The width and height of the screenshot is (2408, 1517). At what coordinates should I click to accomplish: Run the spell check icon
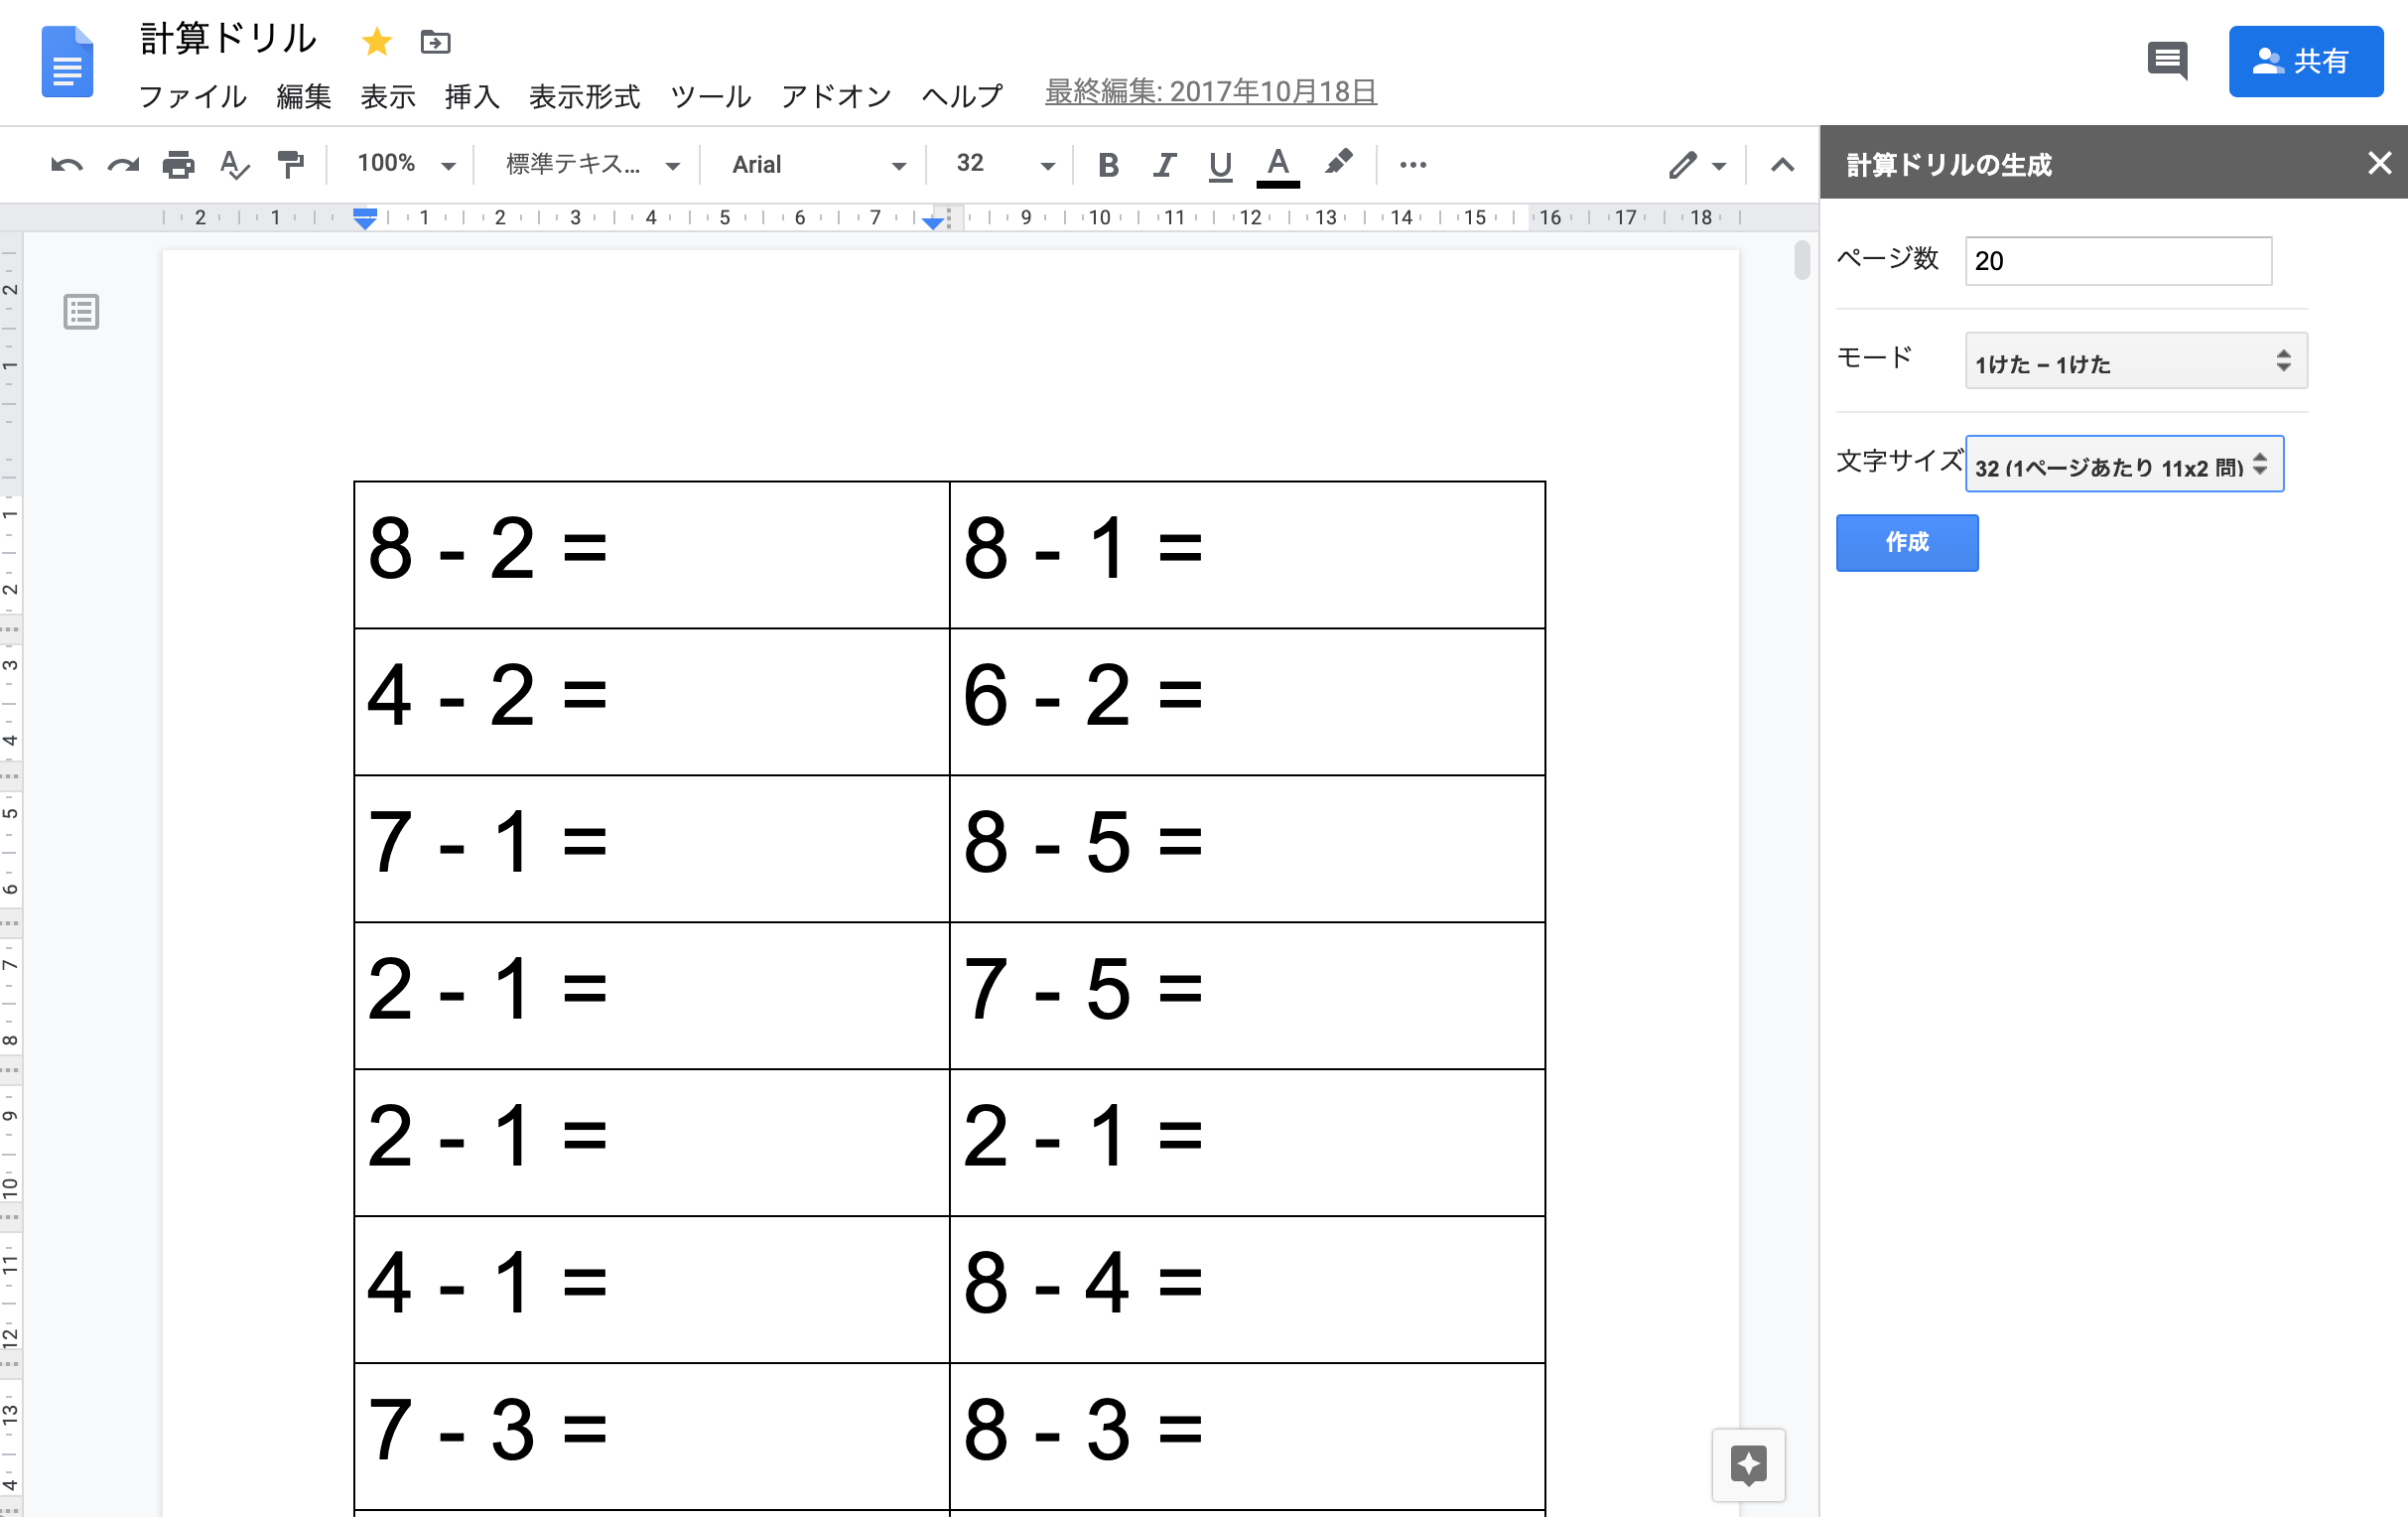tap(234, 165)
